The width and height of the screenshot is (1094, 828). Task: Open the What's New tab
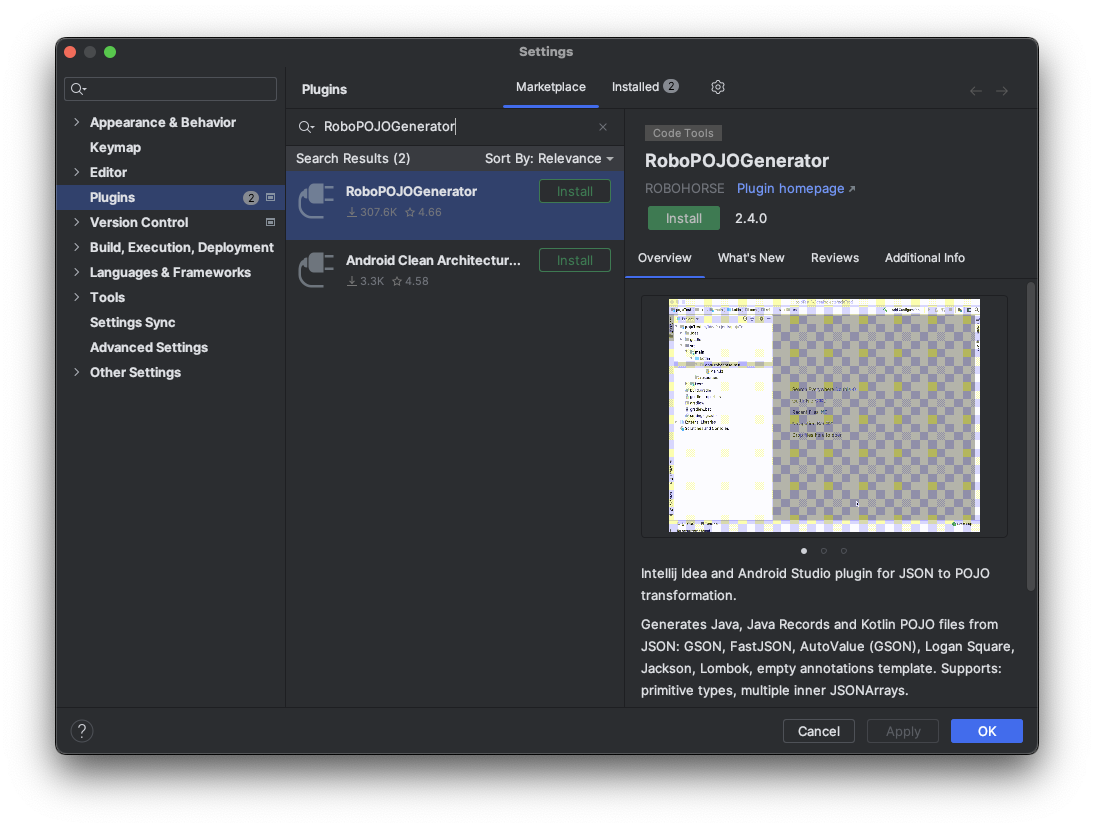click(751, 258)
